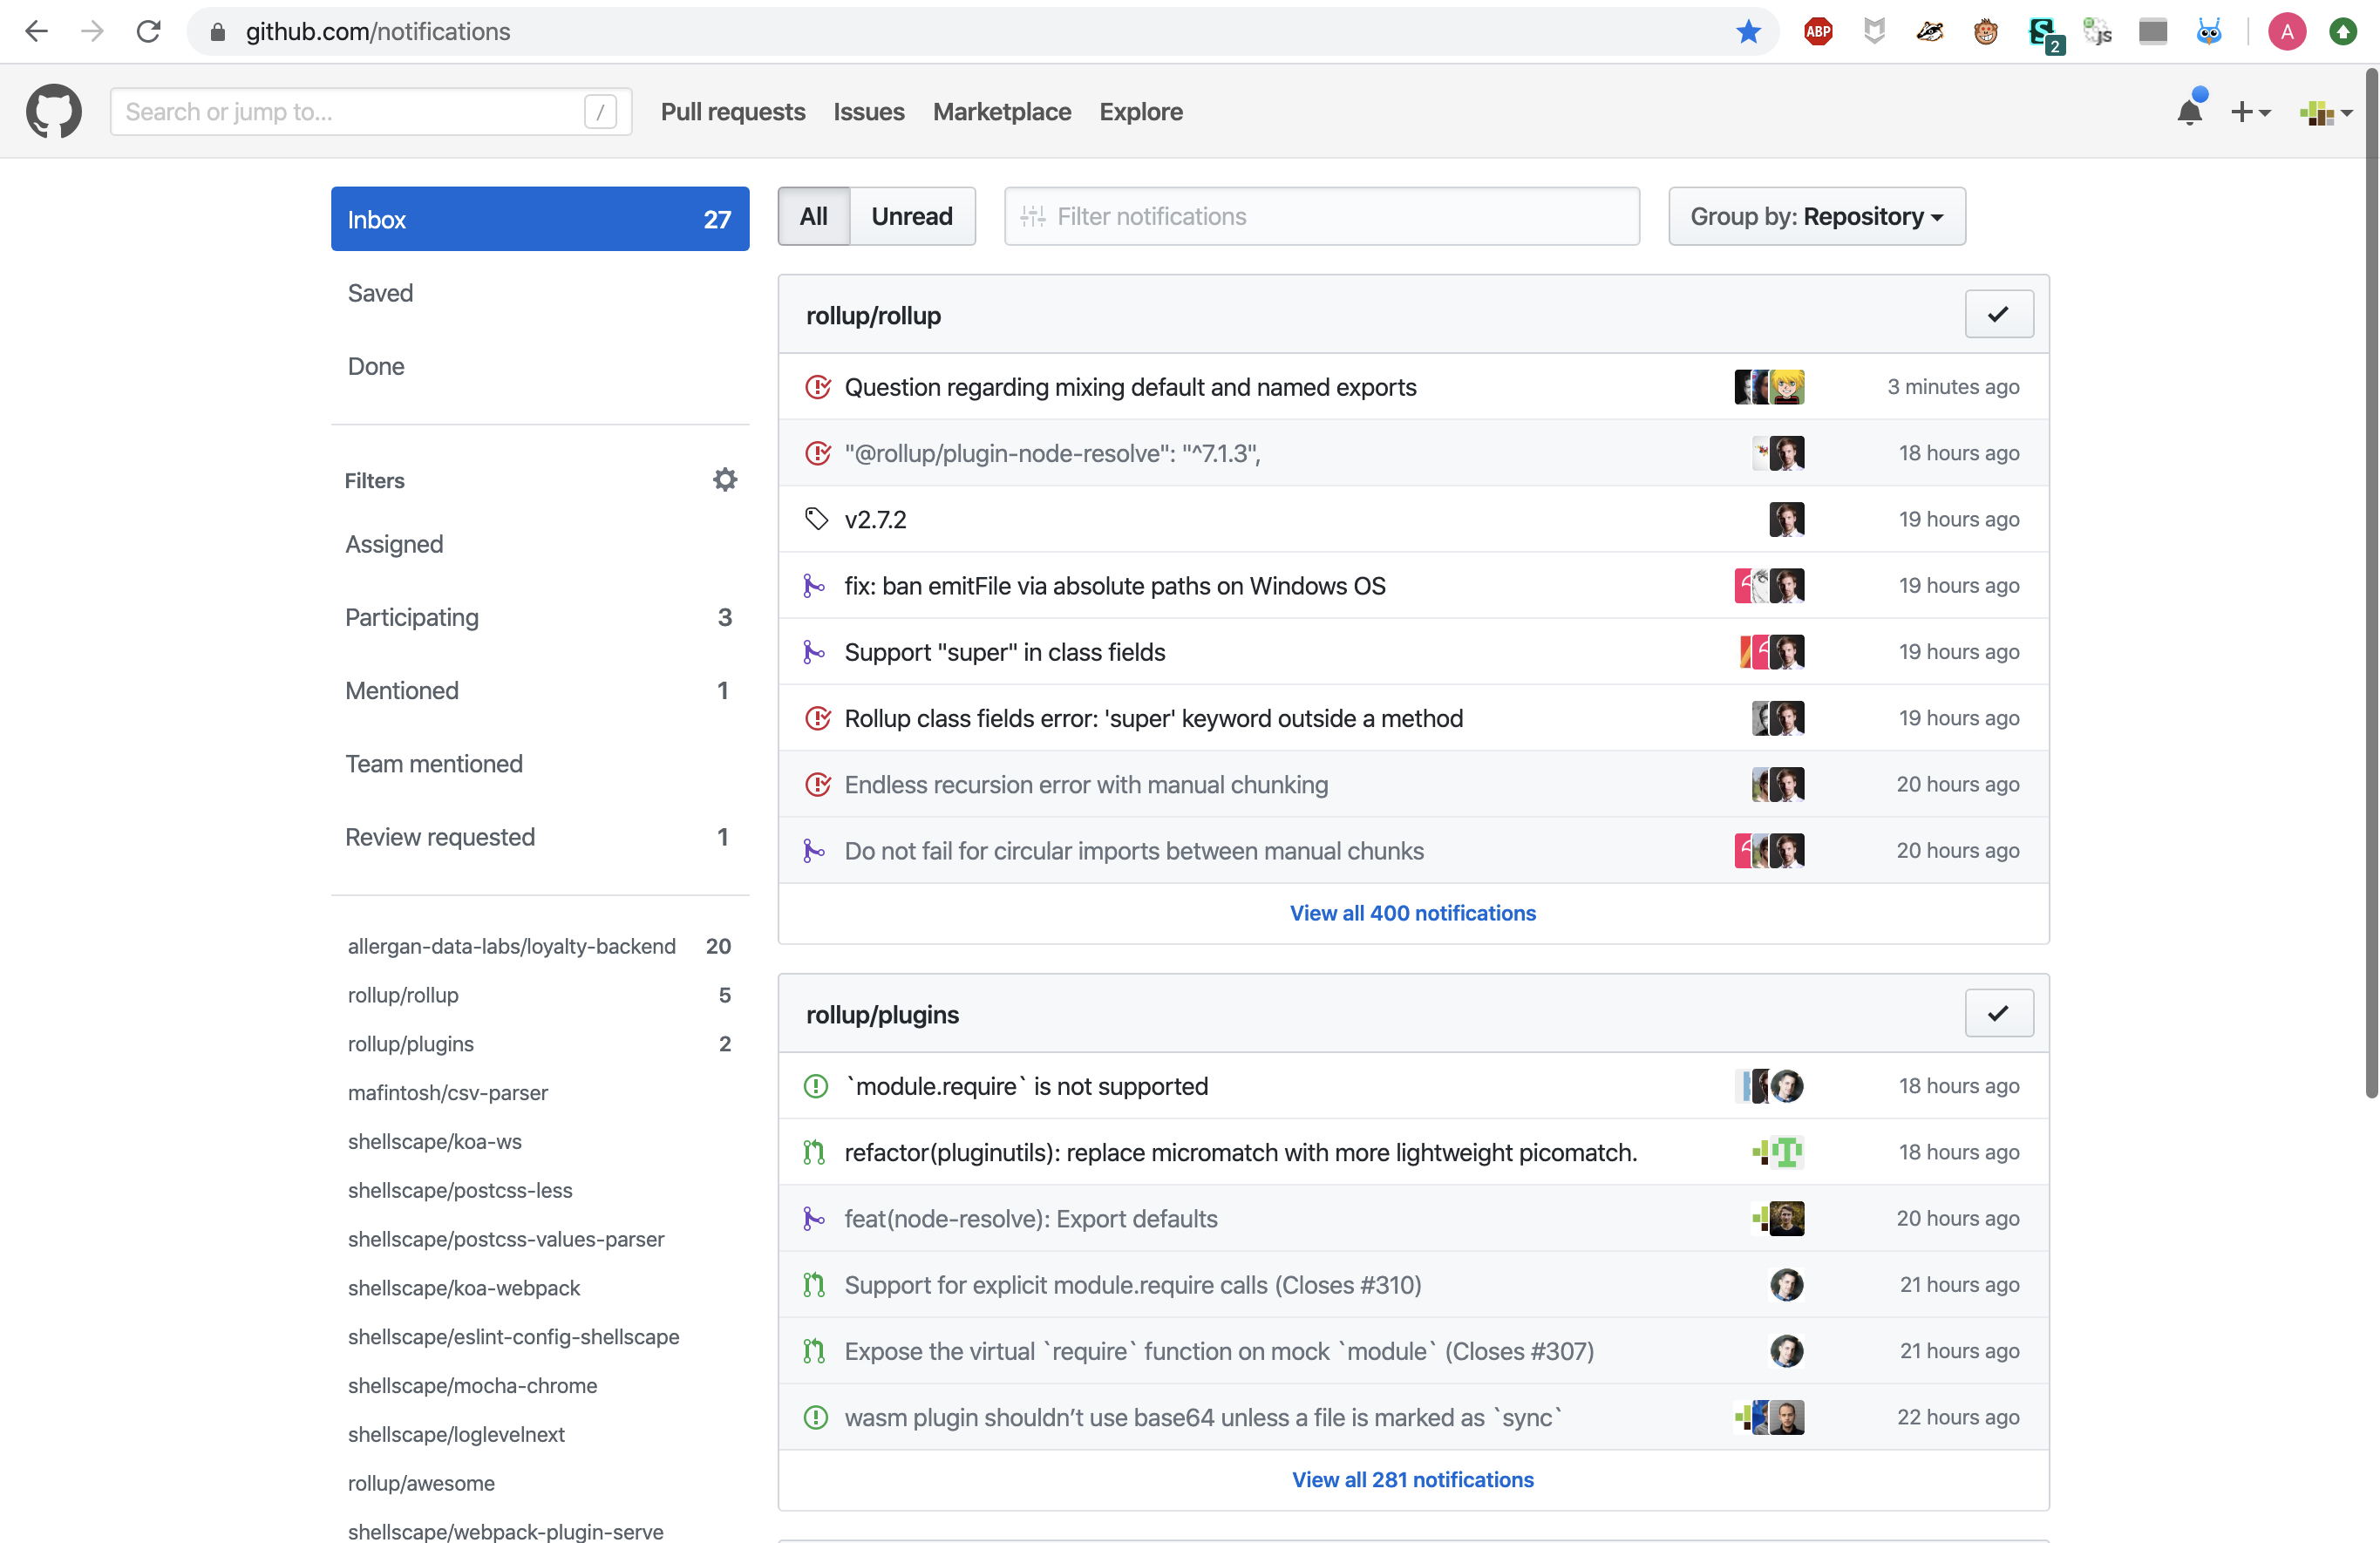The height and width of the screenshot is (1543, 2380).
Task: Open the Group by Repository dropdown
Action: tap(1816, 216)
